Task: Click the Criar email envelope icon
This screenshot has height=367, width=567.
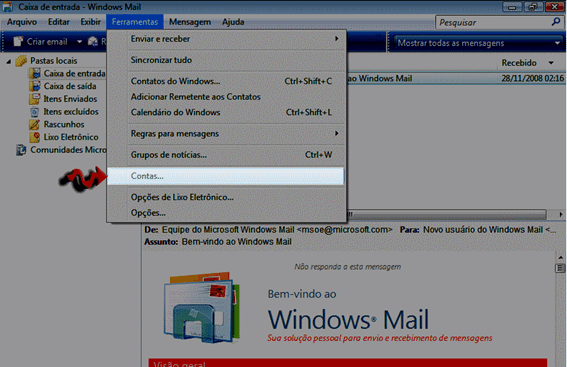Action: [x=18, y=42]
